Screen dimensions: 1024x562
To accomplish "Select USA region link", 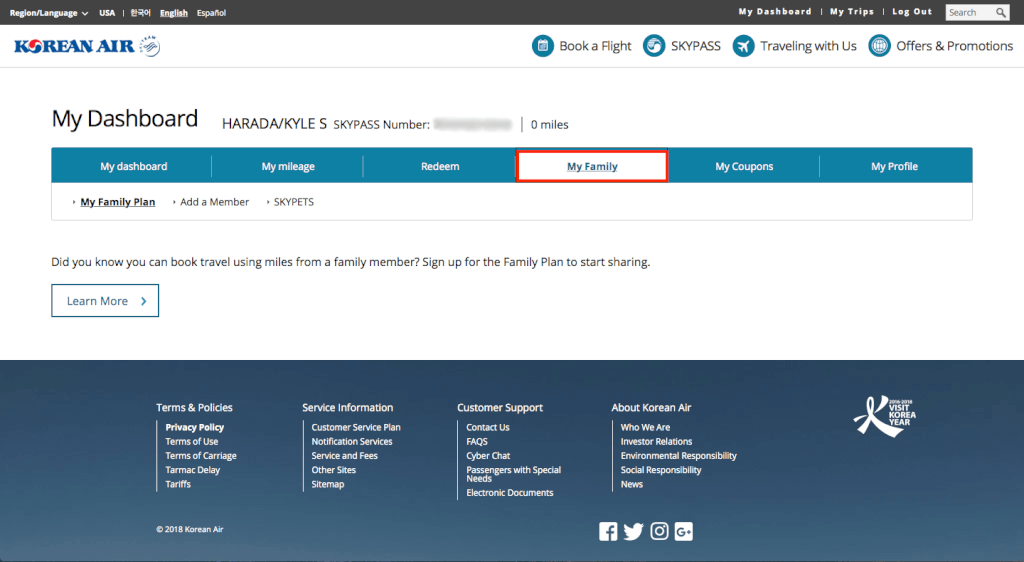I will [x=107, y=12].
